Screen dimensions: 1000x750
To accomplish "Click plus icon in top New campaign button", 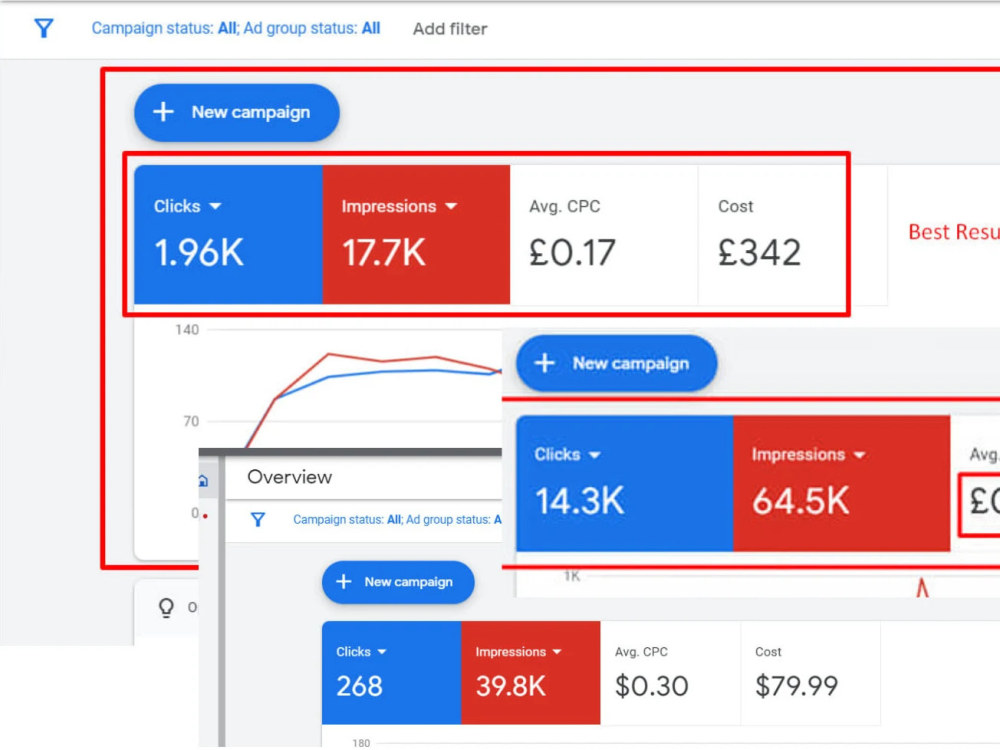I will point(163,112).
